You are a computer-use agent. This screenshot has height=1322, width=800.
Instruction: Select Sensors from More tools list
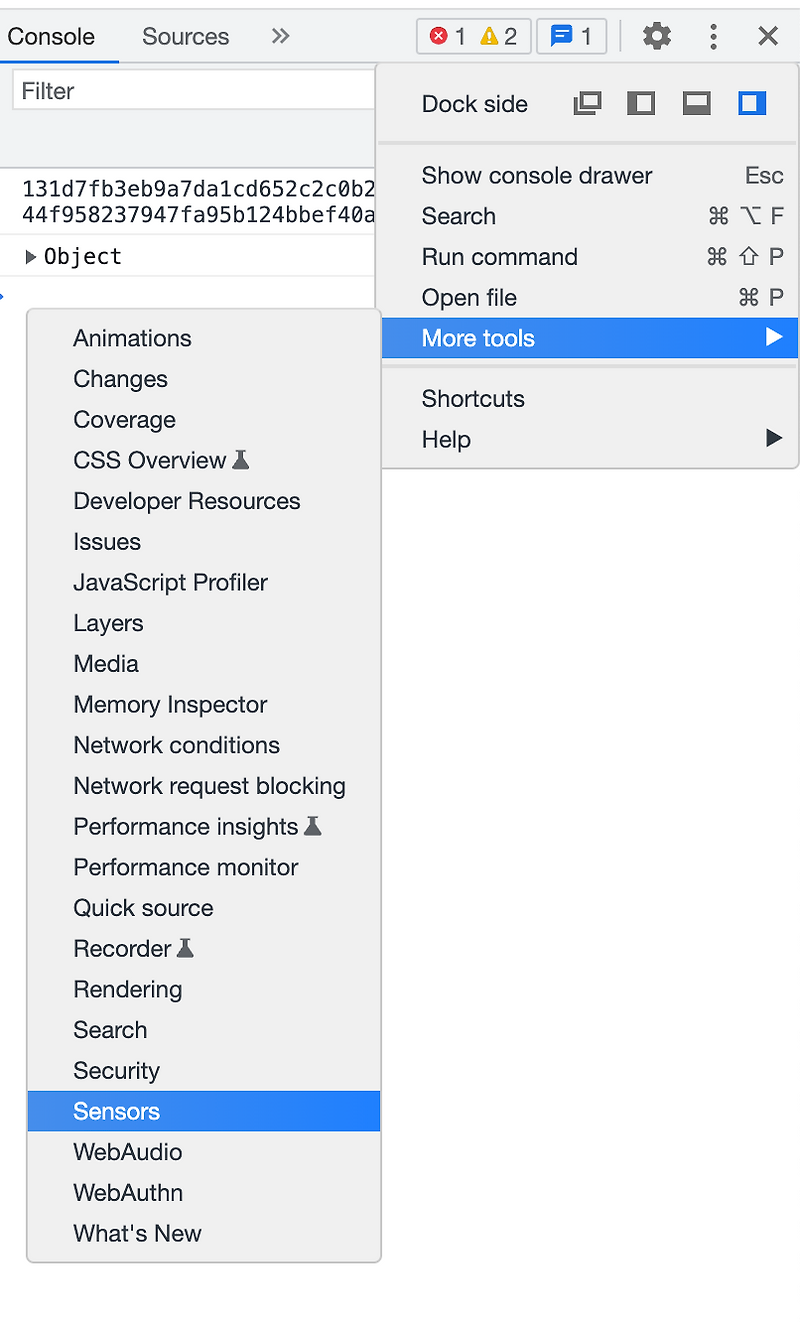[x=204, y=1111]
